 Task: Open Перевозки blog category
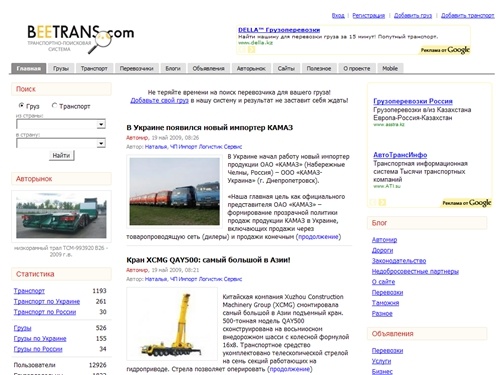pos(387,293)
